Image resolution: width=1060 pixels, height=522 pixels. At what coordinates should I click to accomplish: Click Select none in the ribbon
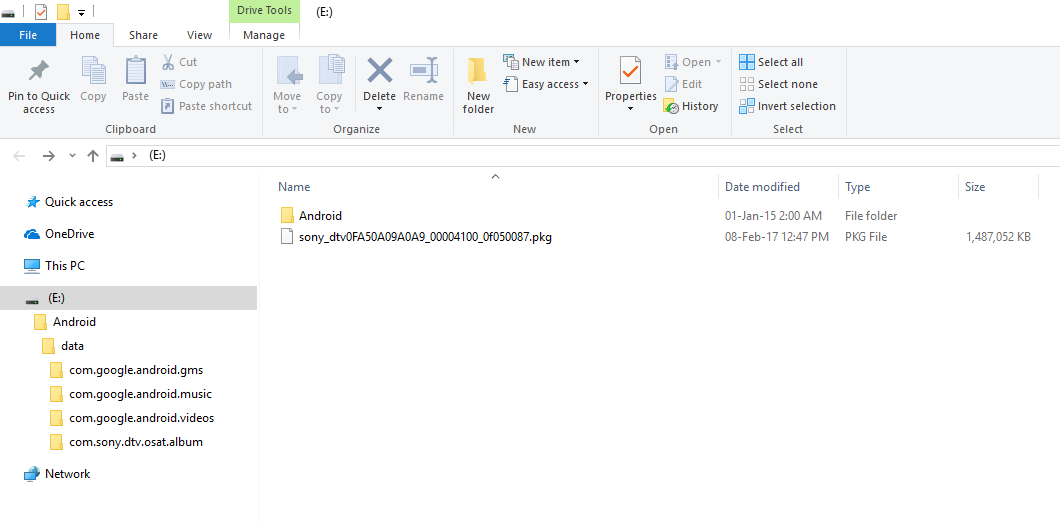coord(778,84)
